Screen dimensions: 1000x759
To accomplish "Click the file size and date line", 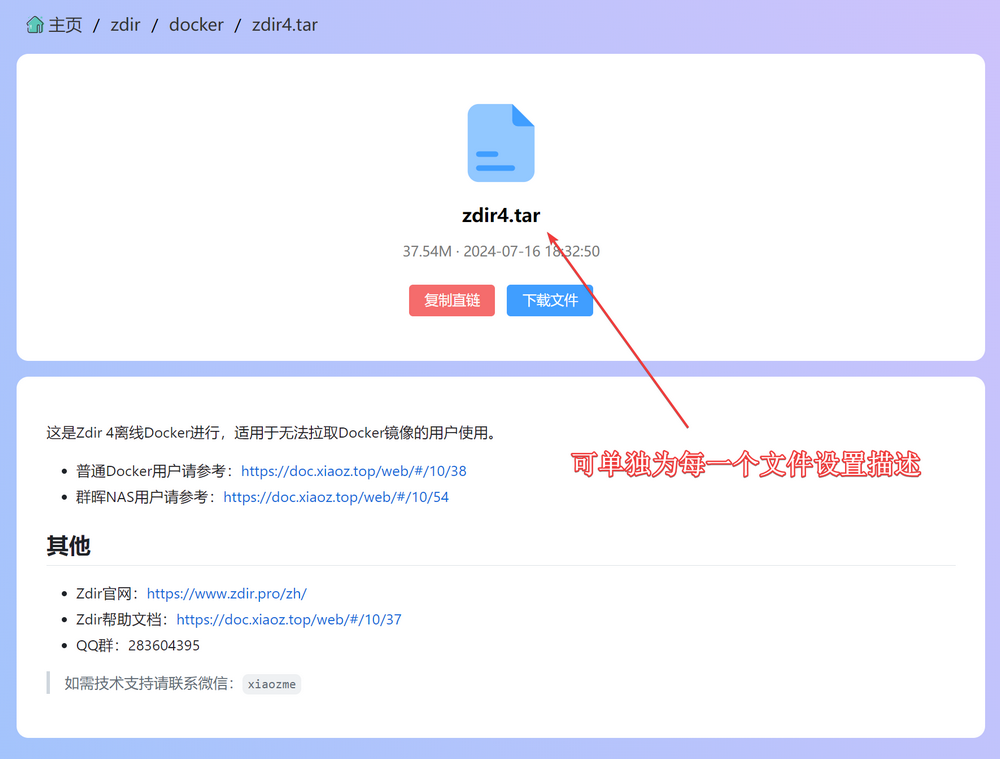I will [501, 251].
